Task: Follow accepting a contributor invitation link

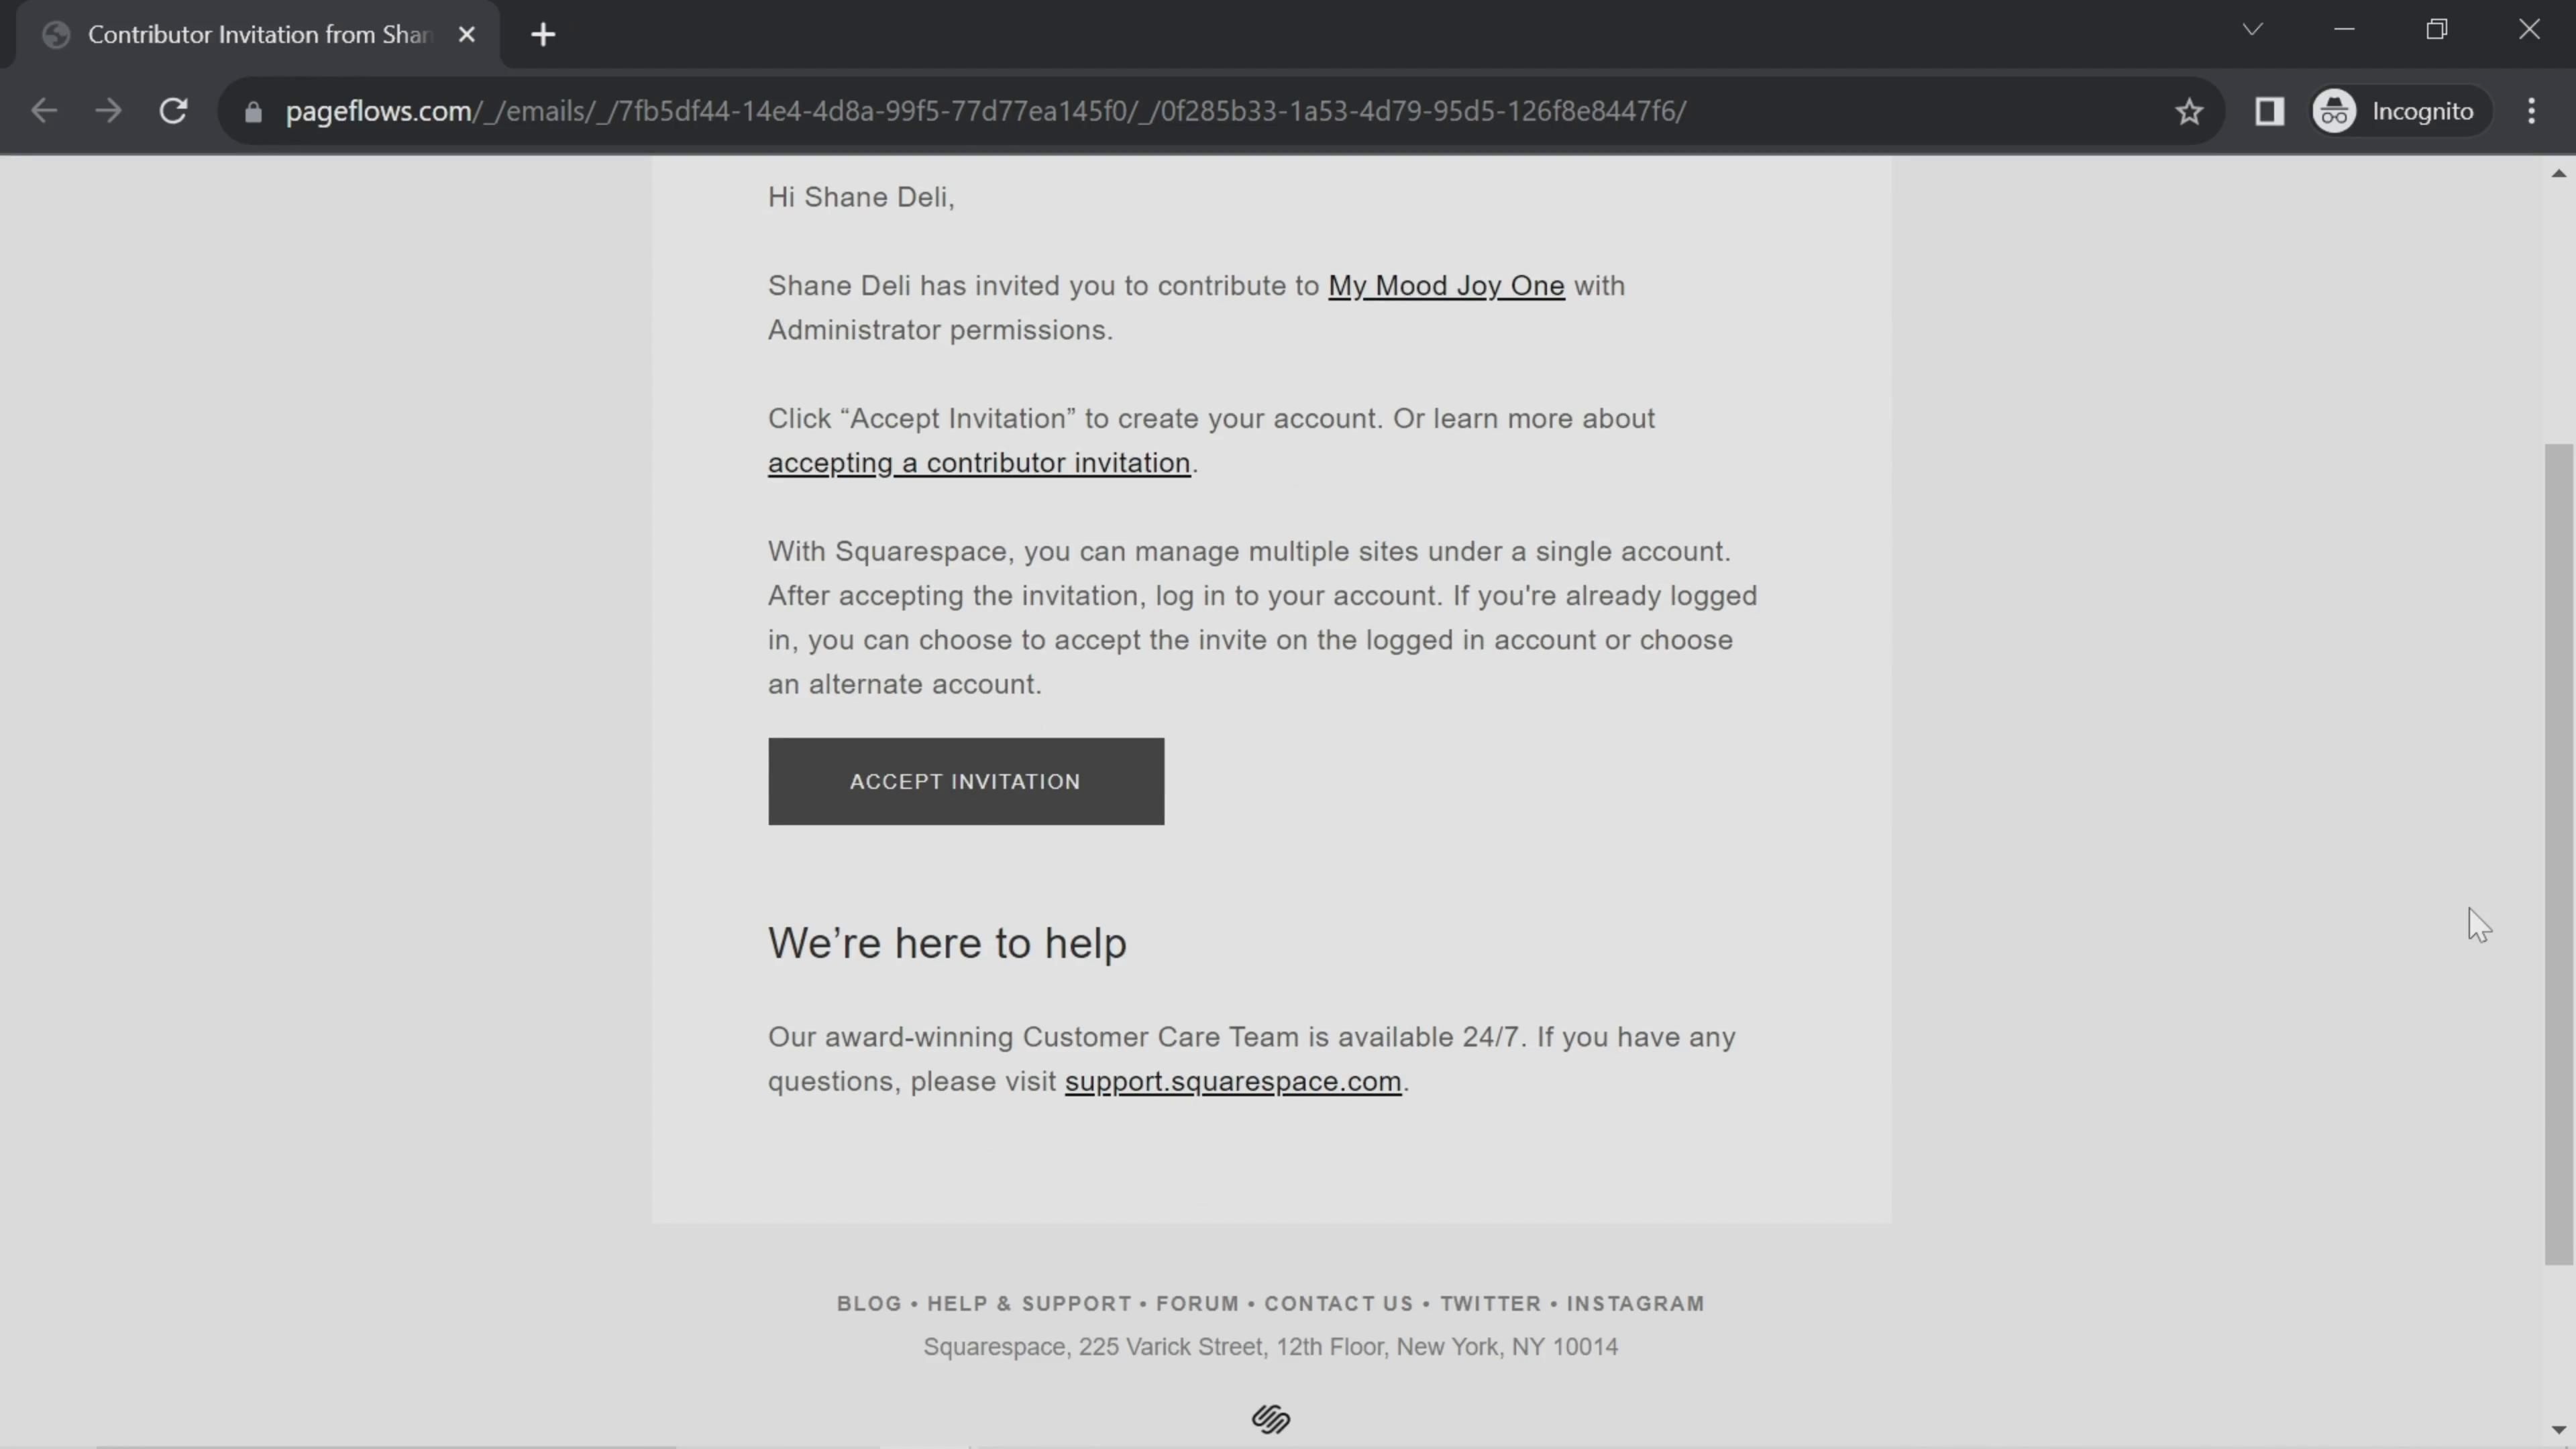Action: coord(978,463)
